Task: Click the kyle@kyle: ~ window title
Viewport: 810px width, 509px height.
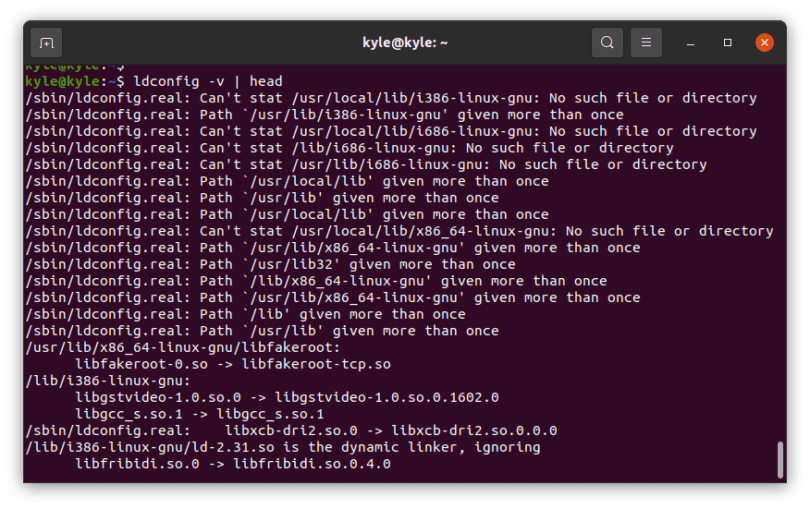Action: tap(405, 42)
